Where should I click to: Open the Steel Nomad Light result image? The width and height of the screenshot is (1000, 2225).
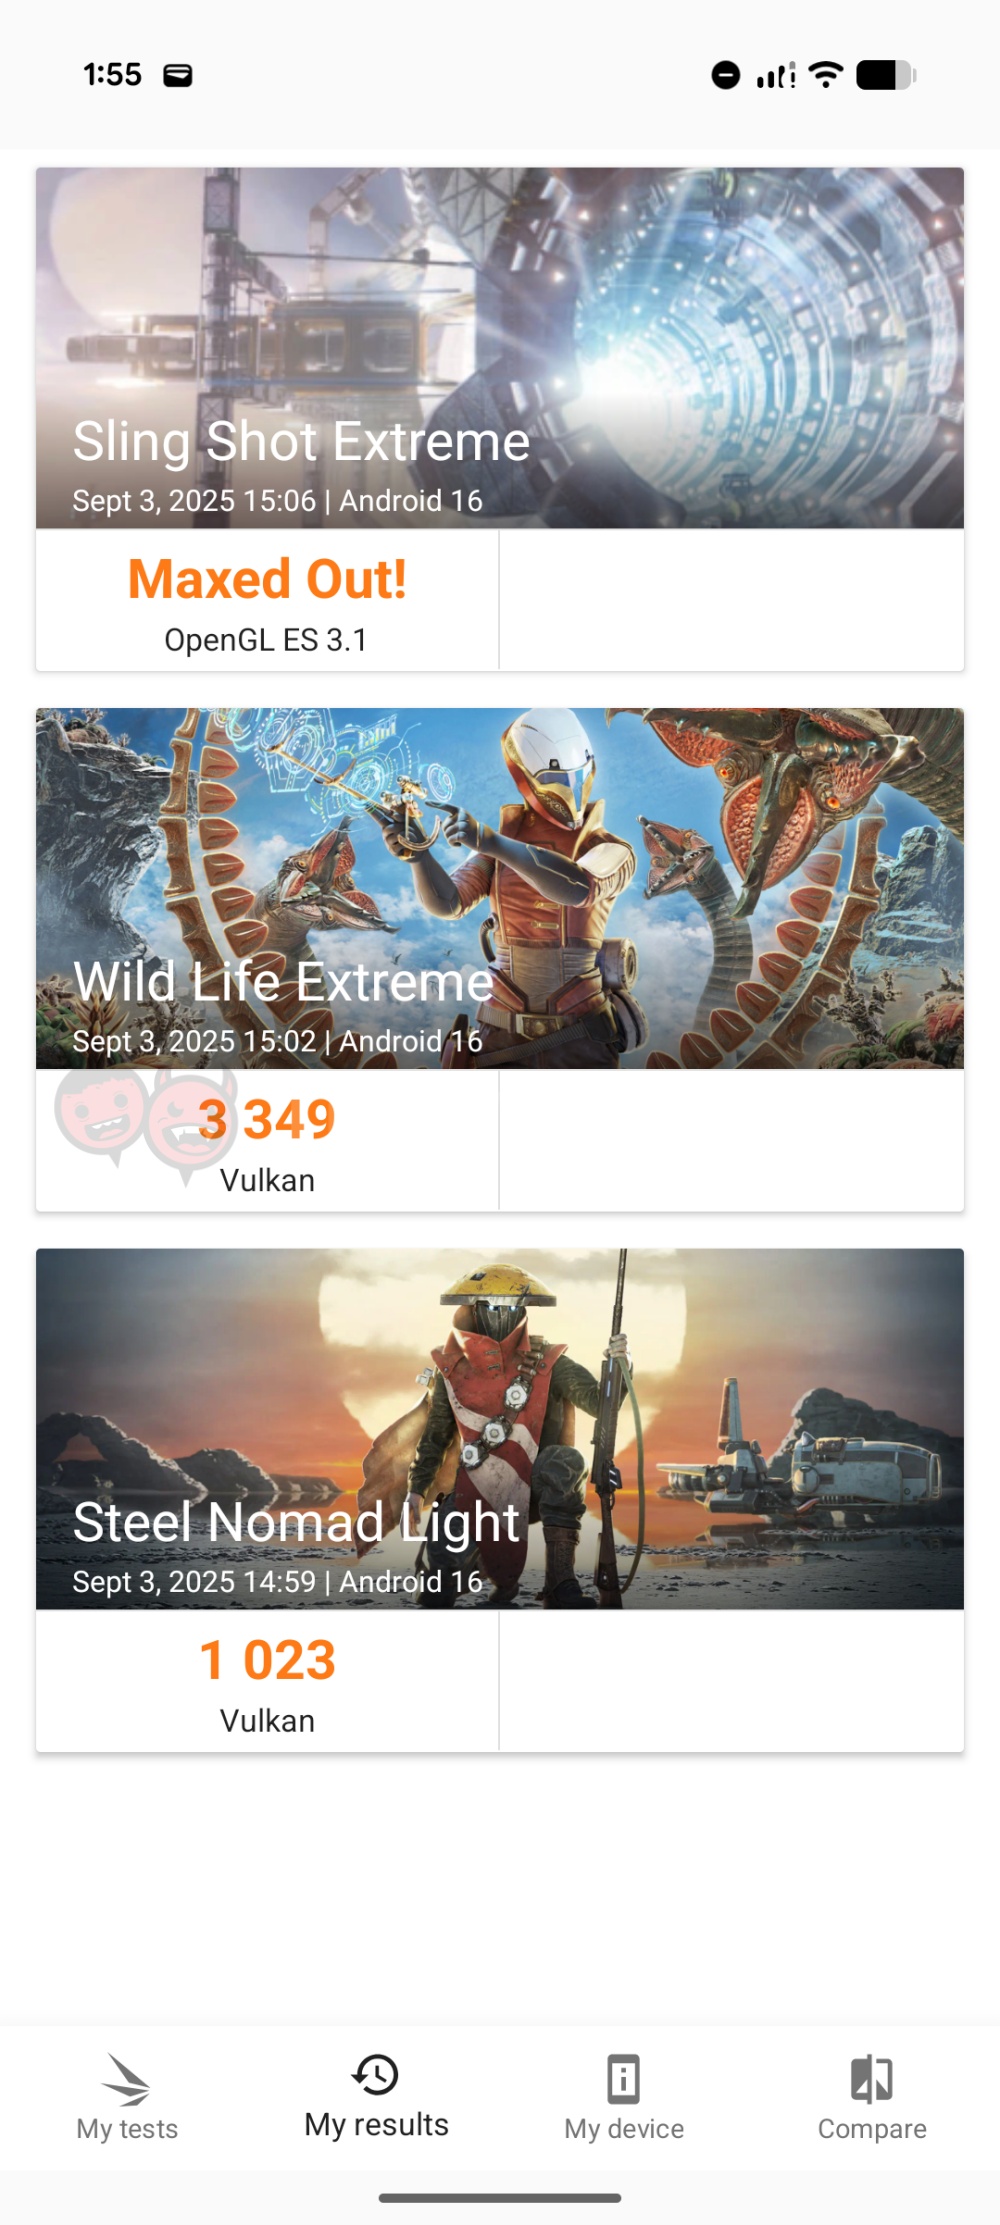500,1429
